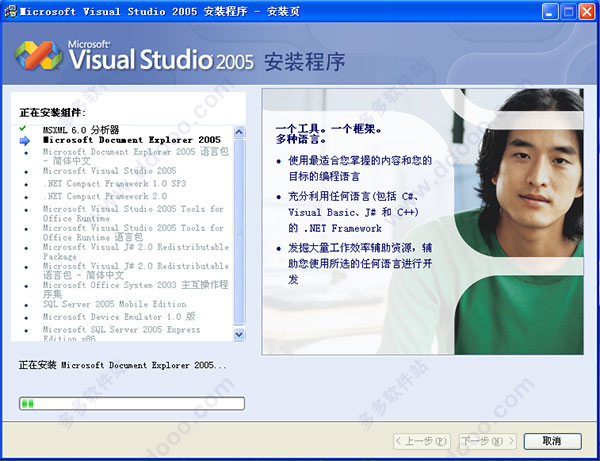Click the 上一步 (Previous) button
Image resolution: width=600 pixels, height=461 pixels.
420,440
